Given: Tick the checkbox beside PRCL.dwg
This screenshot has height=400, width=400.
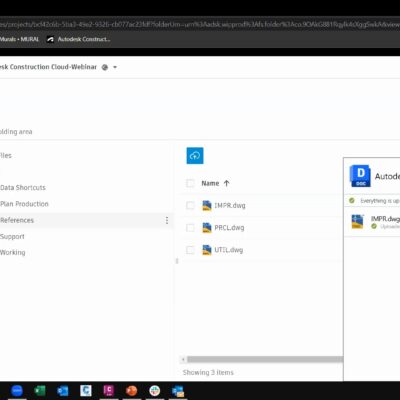Looking at the screenshot, I should (x=190, y=228).
